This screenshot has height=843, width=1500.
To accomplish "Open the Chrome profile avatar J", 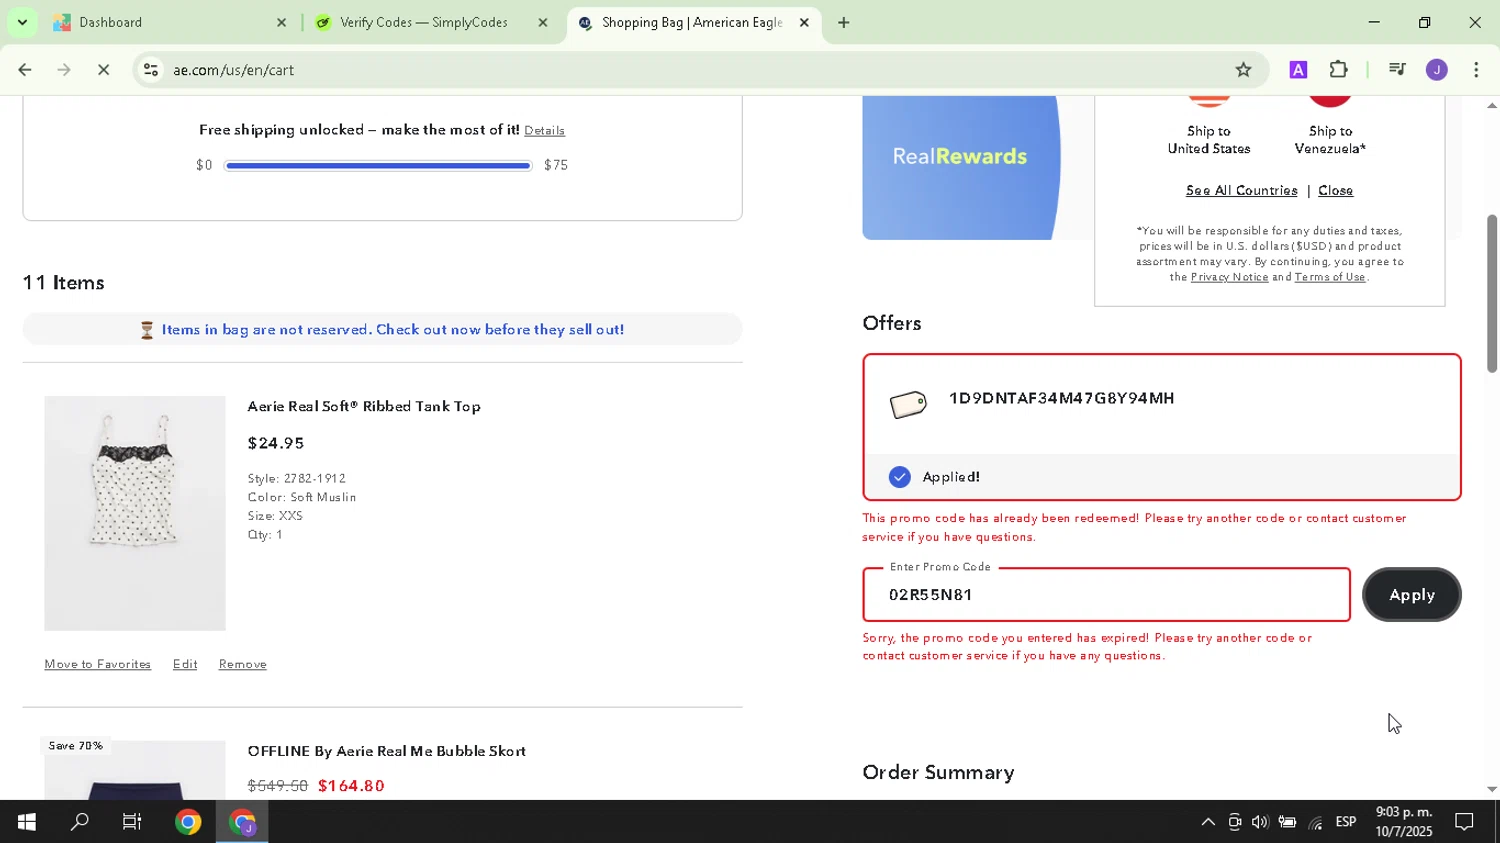I will [1437, 70].
